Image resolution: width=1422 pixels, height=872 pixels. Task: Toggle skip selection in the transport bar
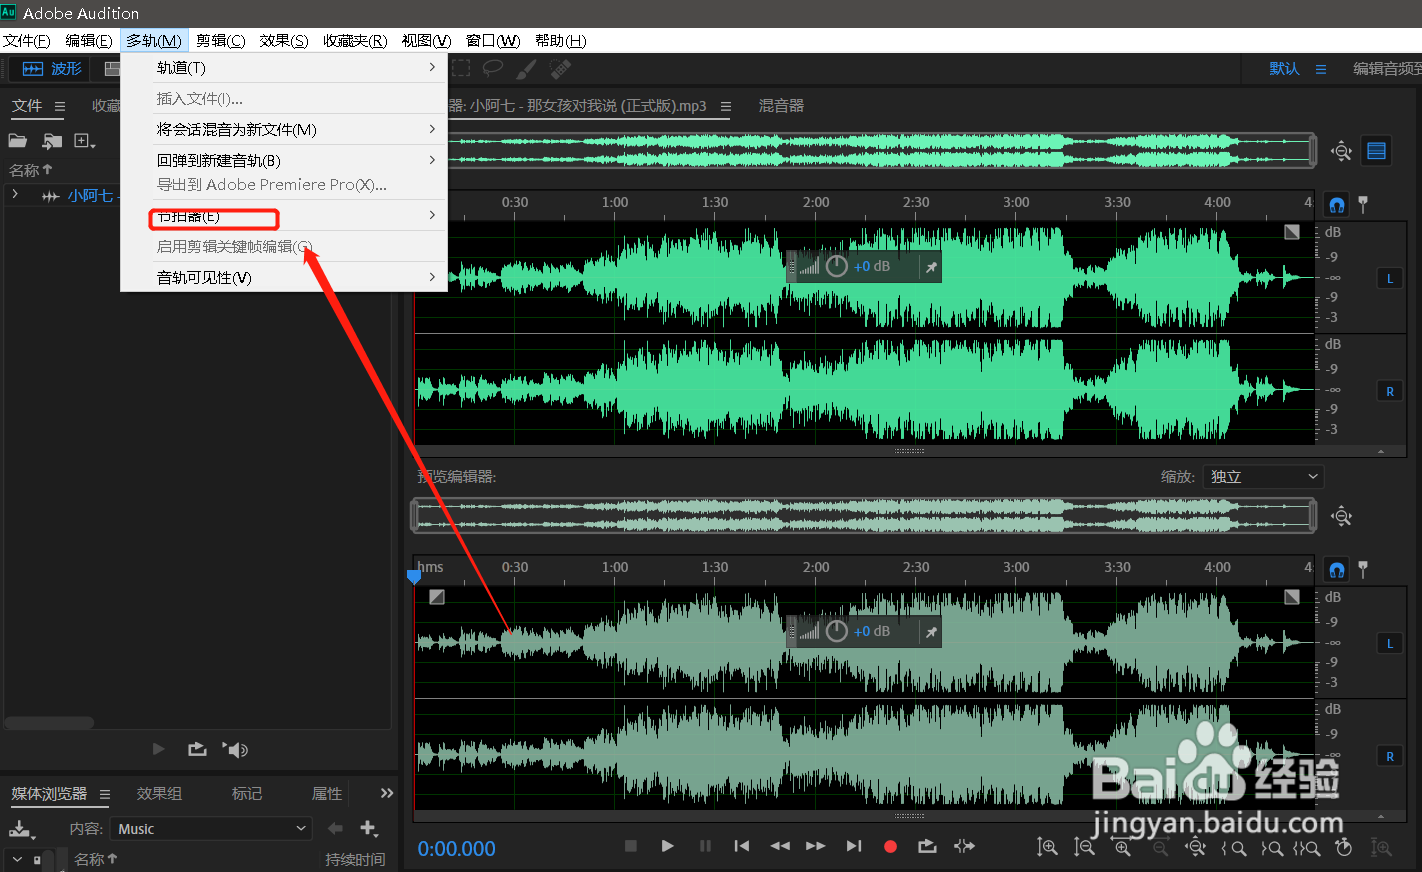point(964,846)
